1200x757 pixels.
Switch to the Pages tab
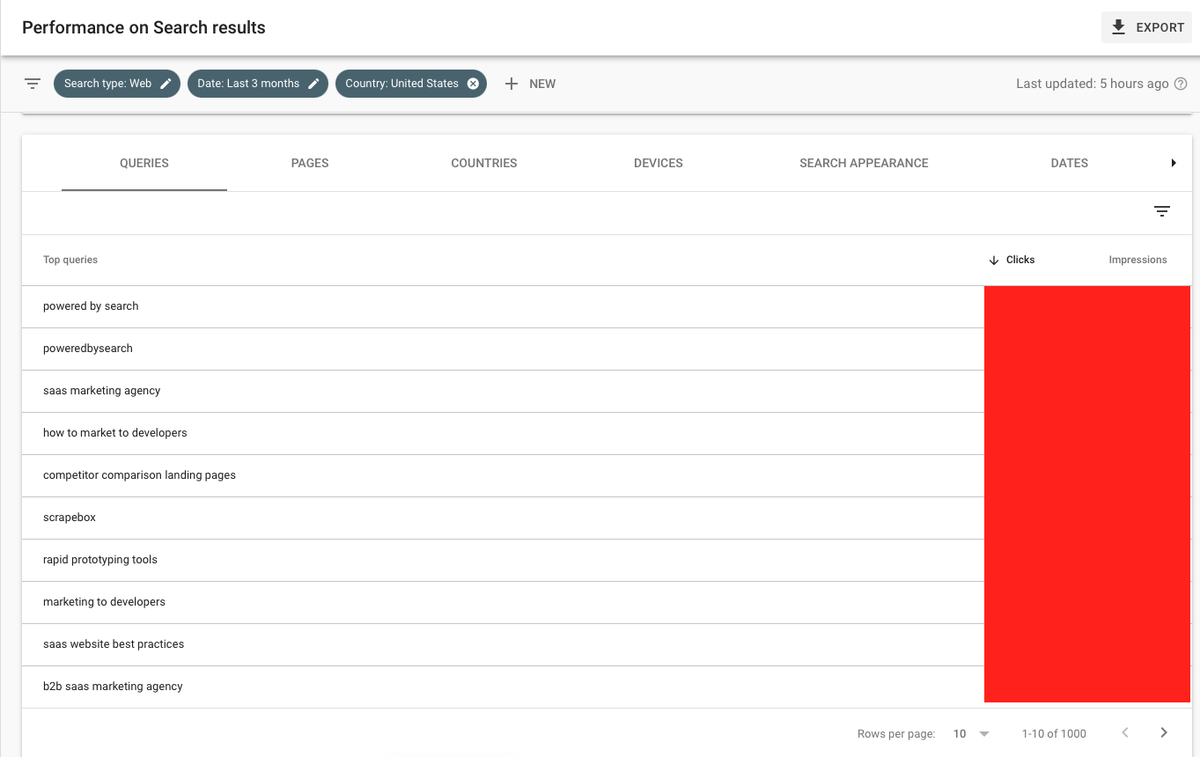(309, 163)
